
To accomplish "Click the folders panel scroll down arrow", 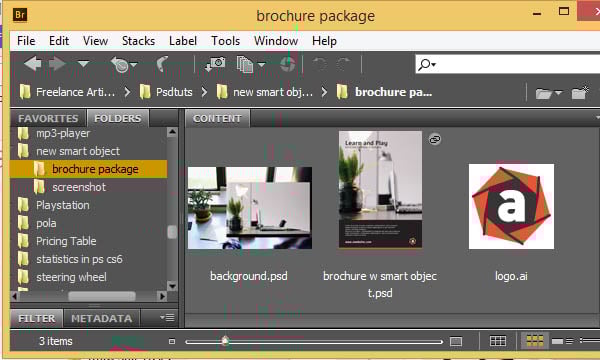I will click(172, 286).
